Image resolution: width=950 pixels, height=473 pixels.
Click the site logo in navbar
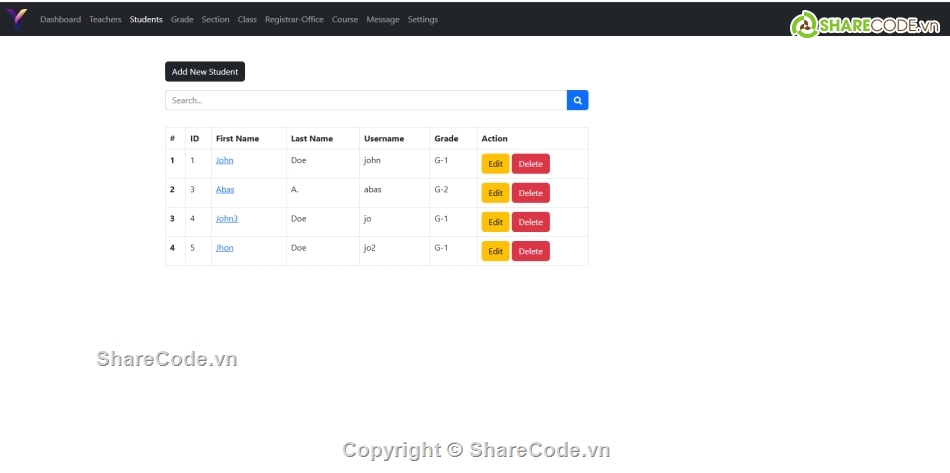pos(18,19)
